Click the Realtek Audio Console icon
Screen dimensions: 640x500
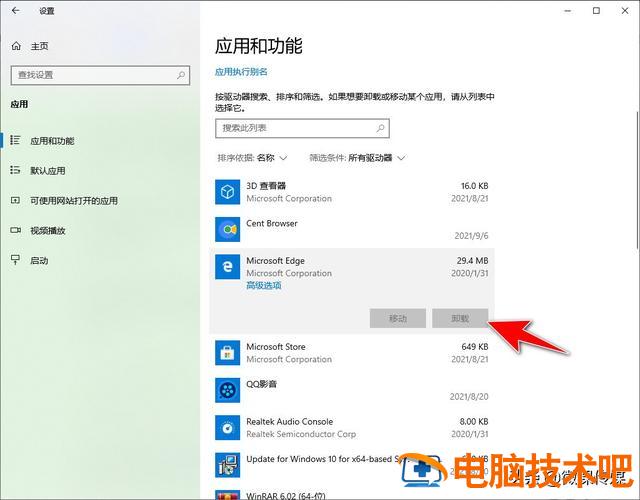click(x=227, y=427)
